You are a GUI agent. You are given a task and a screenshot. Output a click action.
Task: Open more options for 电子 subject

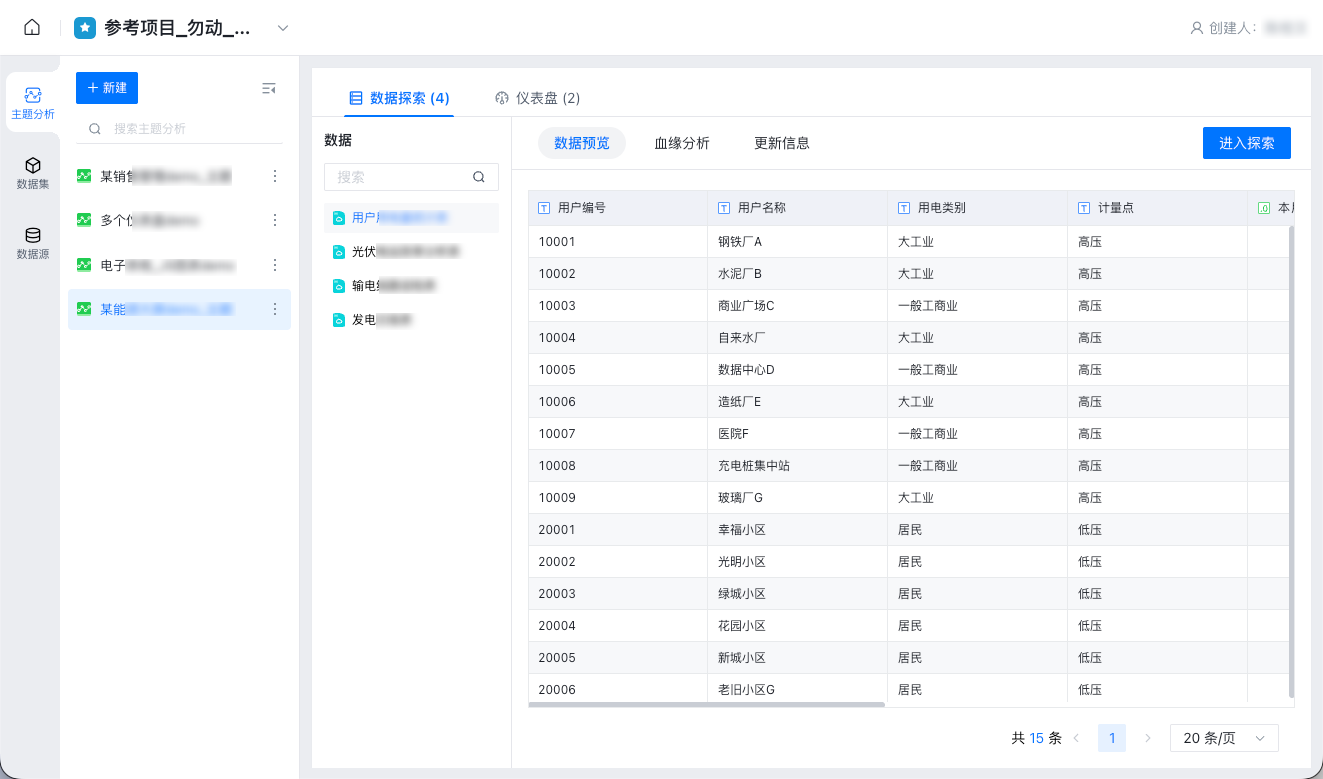click(x=275, y=265)
